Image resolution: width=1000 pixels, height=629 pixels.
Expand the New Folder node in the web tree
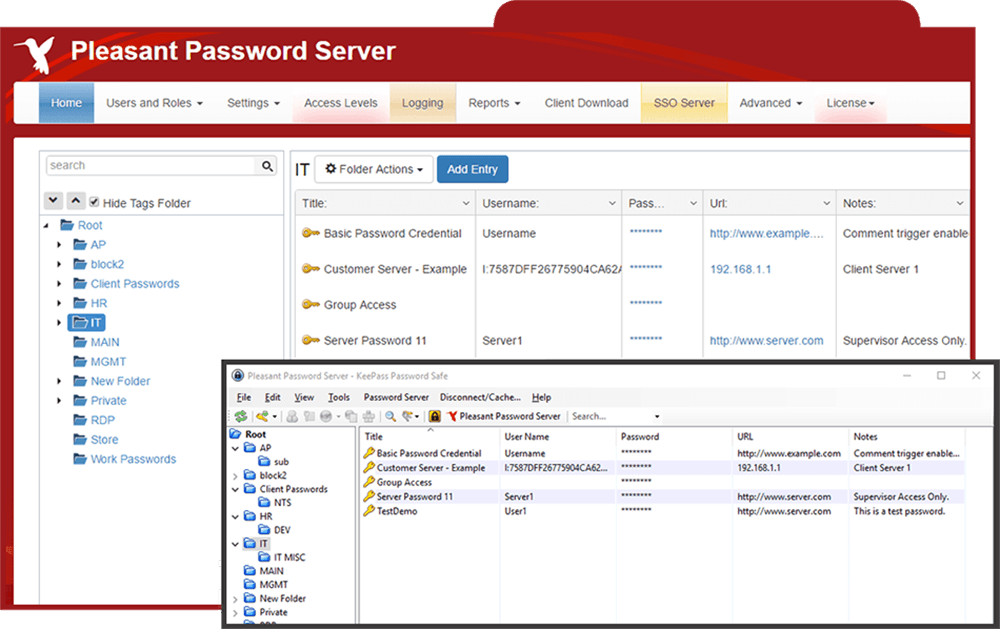59,381
